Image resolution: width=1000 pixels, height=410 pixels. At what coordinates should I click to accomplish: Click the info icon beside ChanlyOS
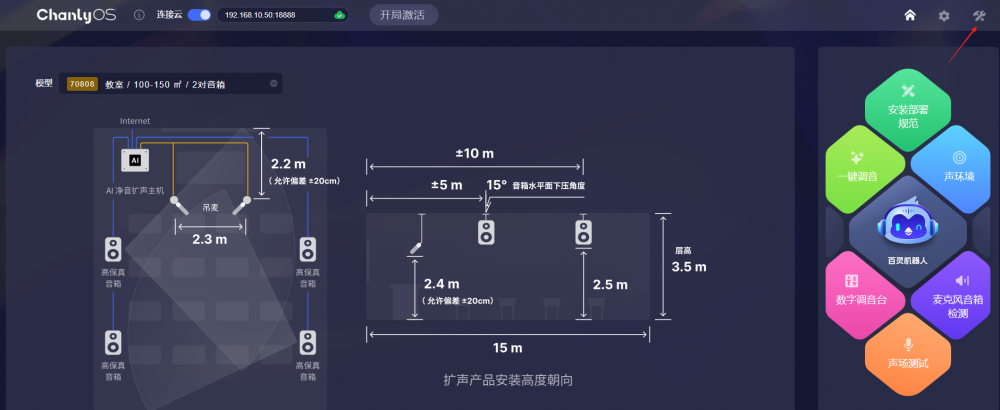click(139, 15)
